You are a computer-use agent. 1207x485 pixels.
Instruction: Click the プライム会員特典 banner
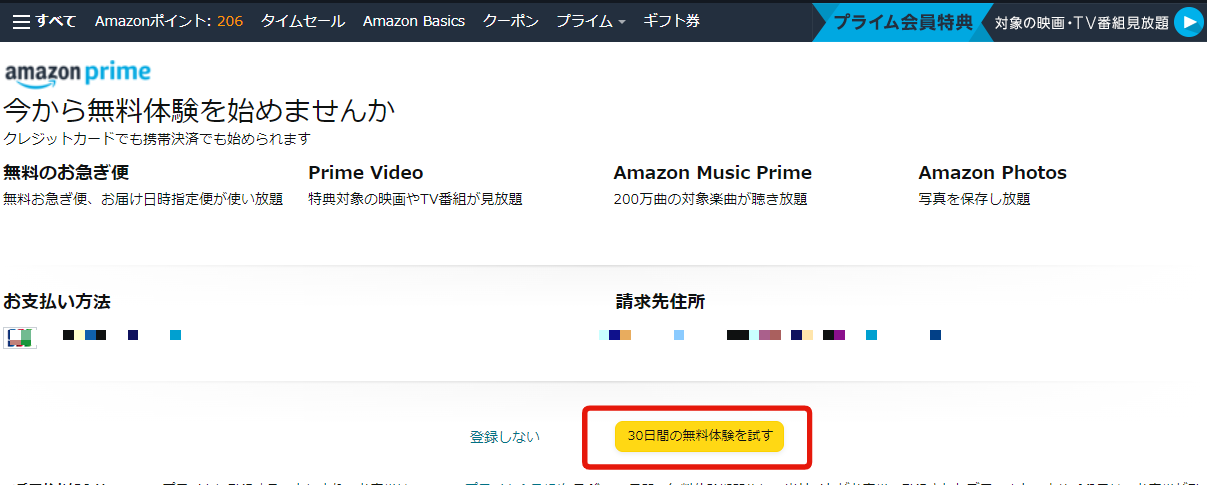(902, 22)
